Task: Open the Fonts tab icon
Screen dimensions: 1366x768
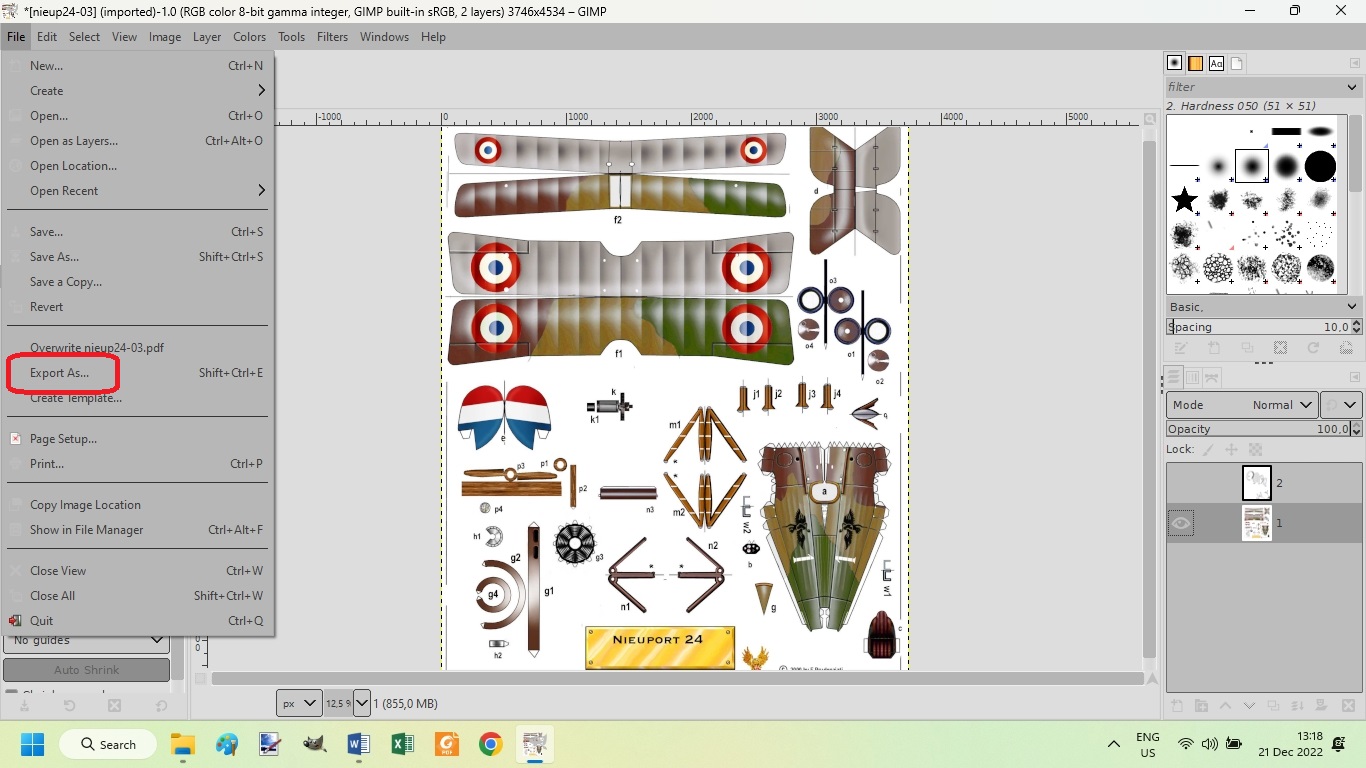Action: [x=1216, y=63]
